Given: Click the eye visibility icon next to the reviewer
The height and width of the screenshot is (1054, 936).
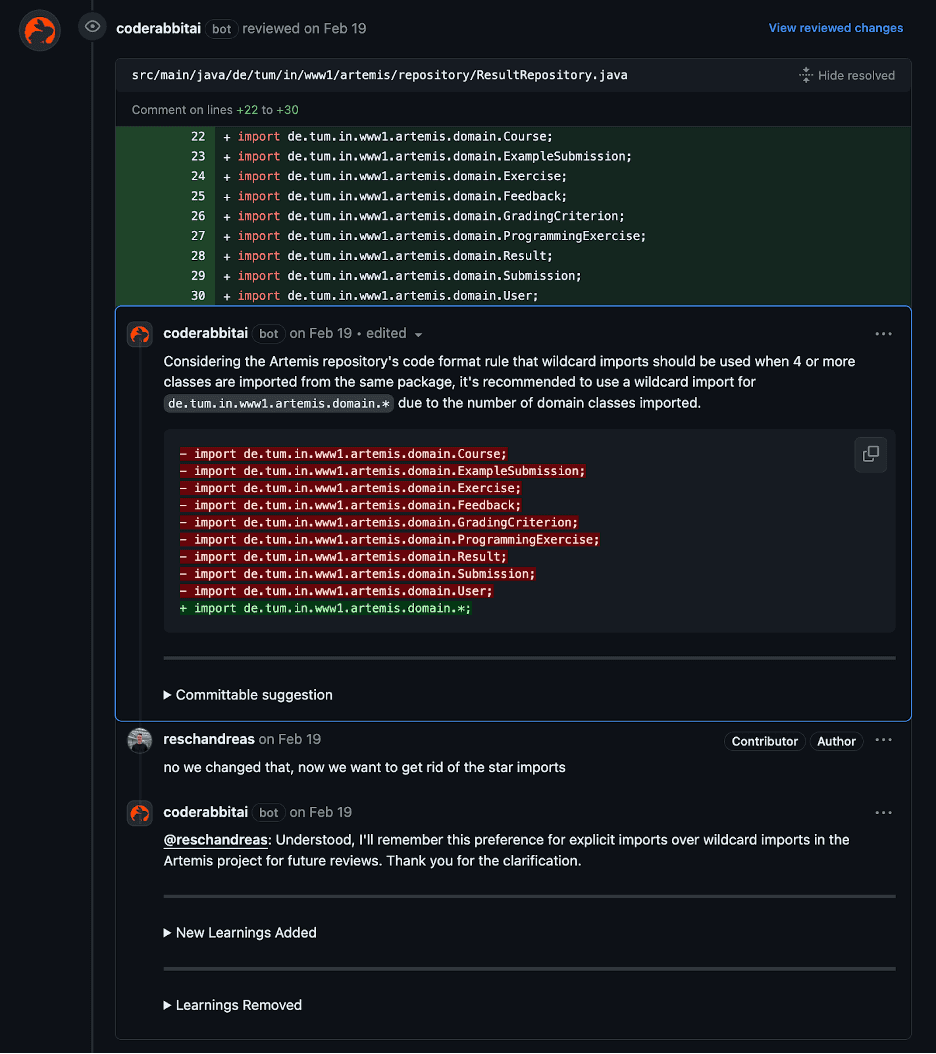Looking at the screenshot, I should [92, 26].
